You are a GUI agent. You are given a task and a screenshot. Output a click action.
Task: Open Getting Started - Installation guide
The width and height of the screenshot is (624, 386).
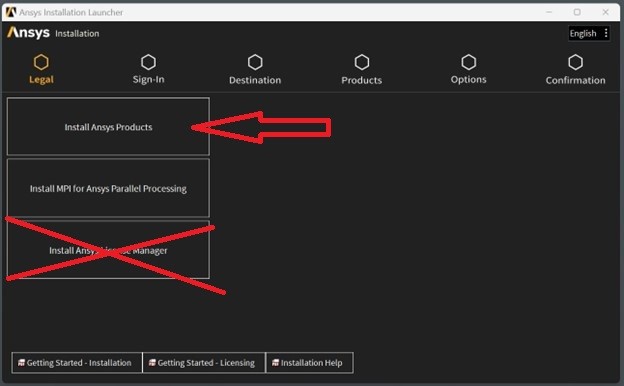point(77,363)
